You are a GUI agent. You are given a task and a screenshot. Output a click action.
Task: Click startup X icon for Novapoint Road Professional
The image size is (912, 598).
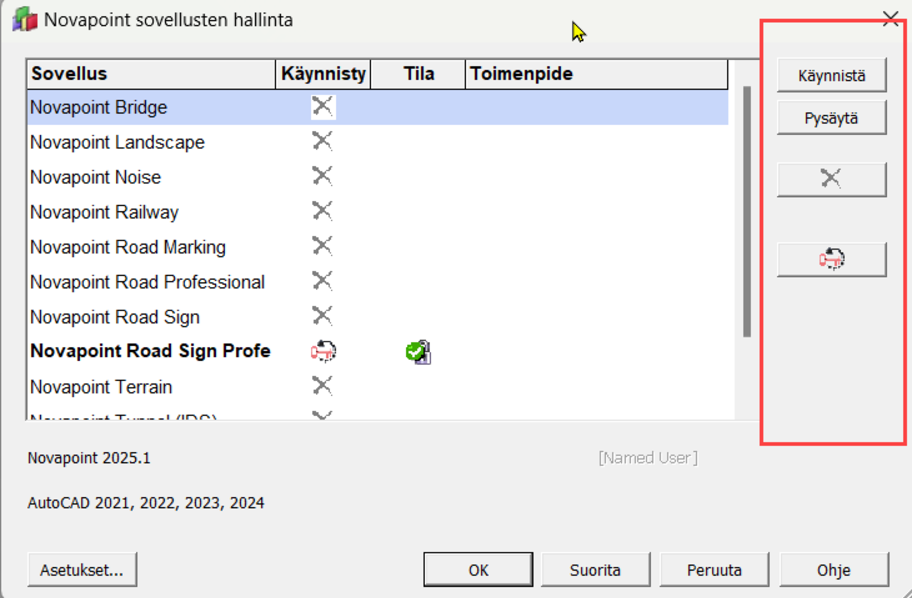pos(322,281)
